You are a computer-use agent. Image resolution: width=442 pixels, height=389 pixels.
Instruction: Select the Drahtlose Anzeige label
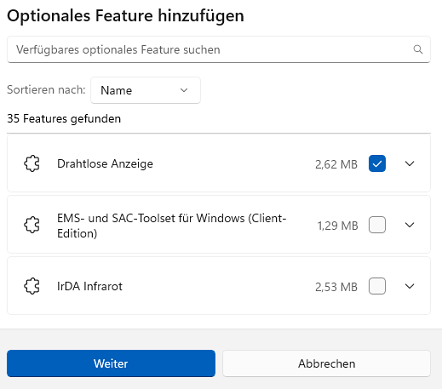[x=105, y=164]
